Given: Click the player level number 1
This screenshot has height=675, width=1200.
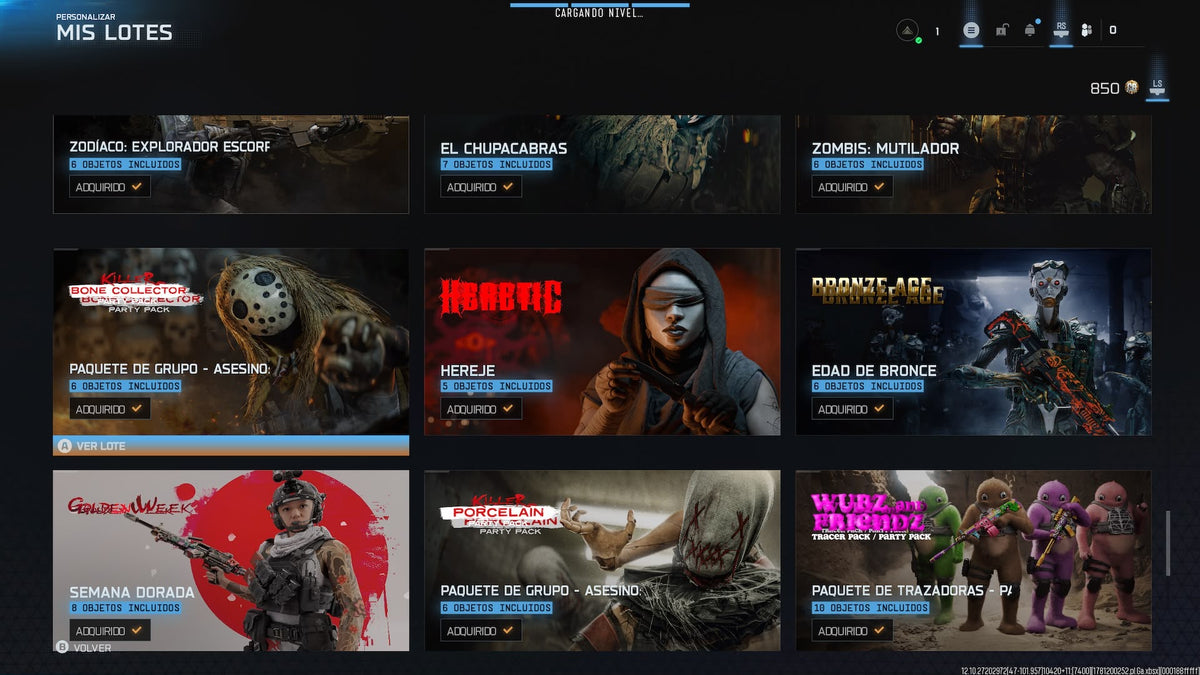Looking at the screenshot, I should click(x=937, y=31).
